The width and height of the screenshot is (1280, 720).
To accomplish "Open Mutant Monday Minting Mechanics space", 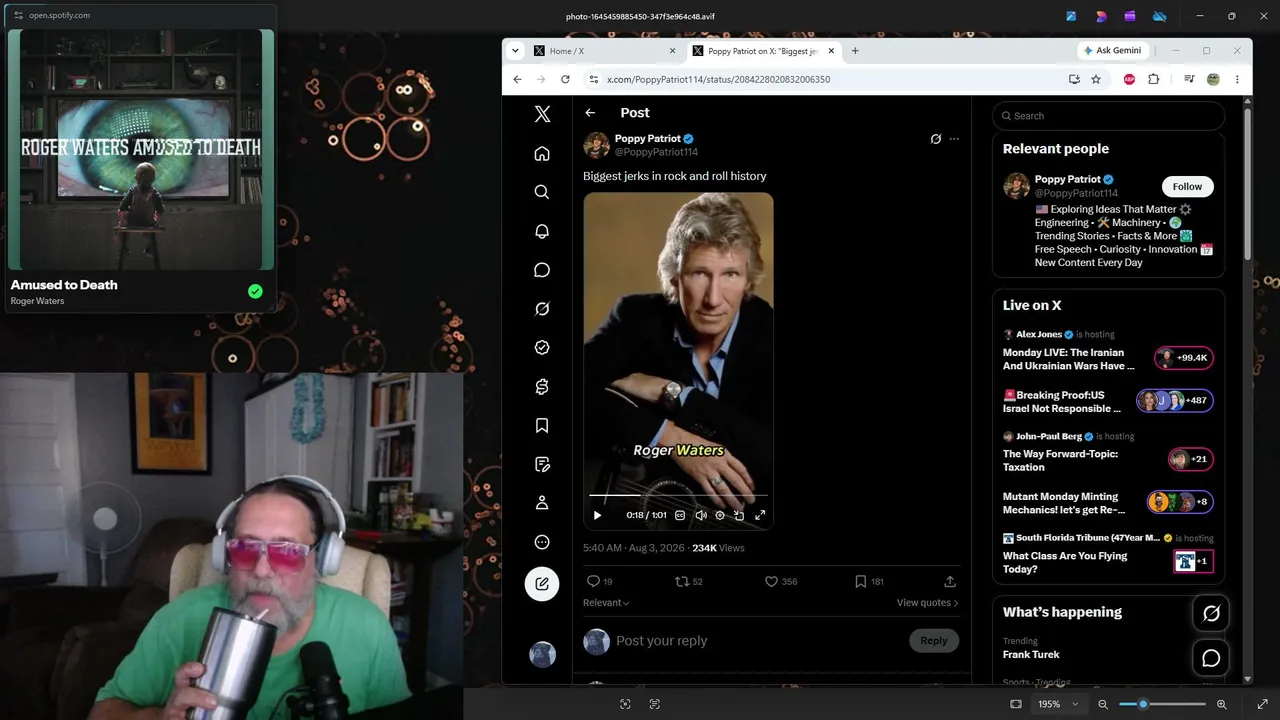I will [x=1108, y=503].
